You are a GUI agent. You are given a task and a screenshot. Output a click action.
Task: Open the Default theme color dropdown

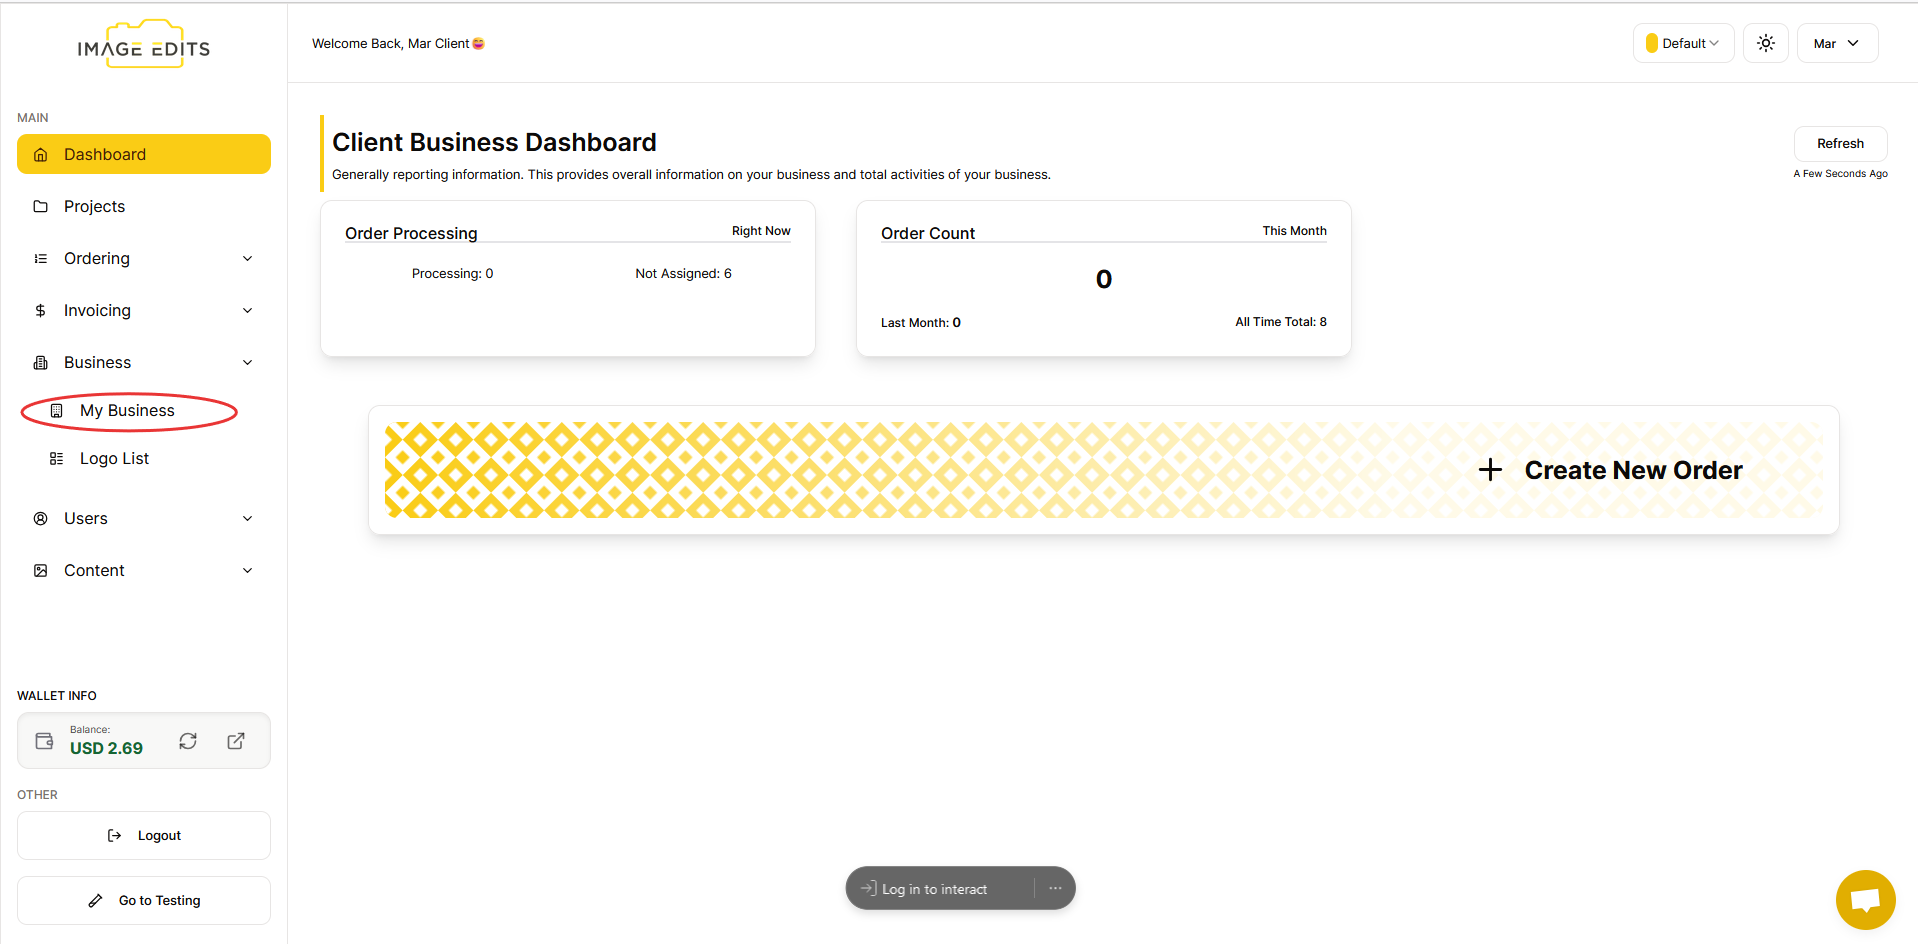(1683, 43)
